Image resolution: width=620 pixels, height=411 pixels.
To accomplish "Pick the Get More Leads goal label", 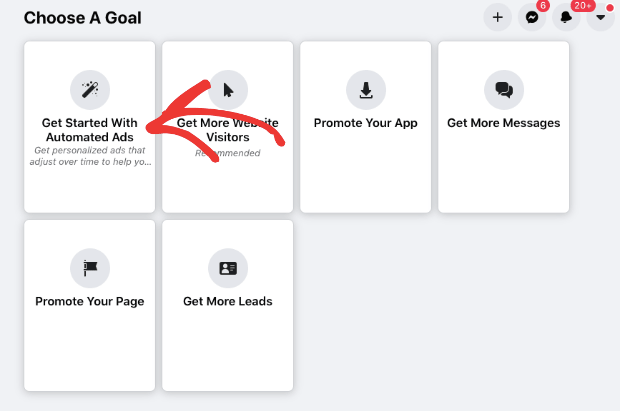I will [x=228, y=301].
